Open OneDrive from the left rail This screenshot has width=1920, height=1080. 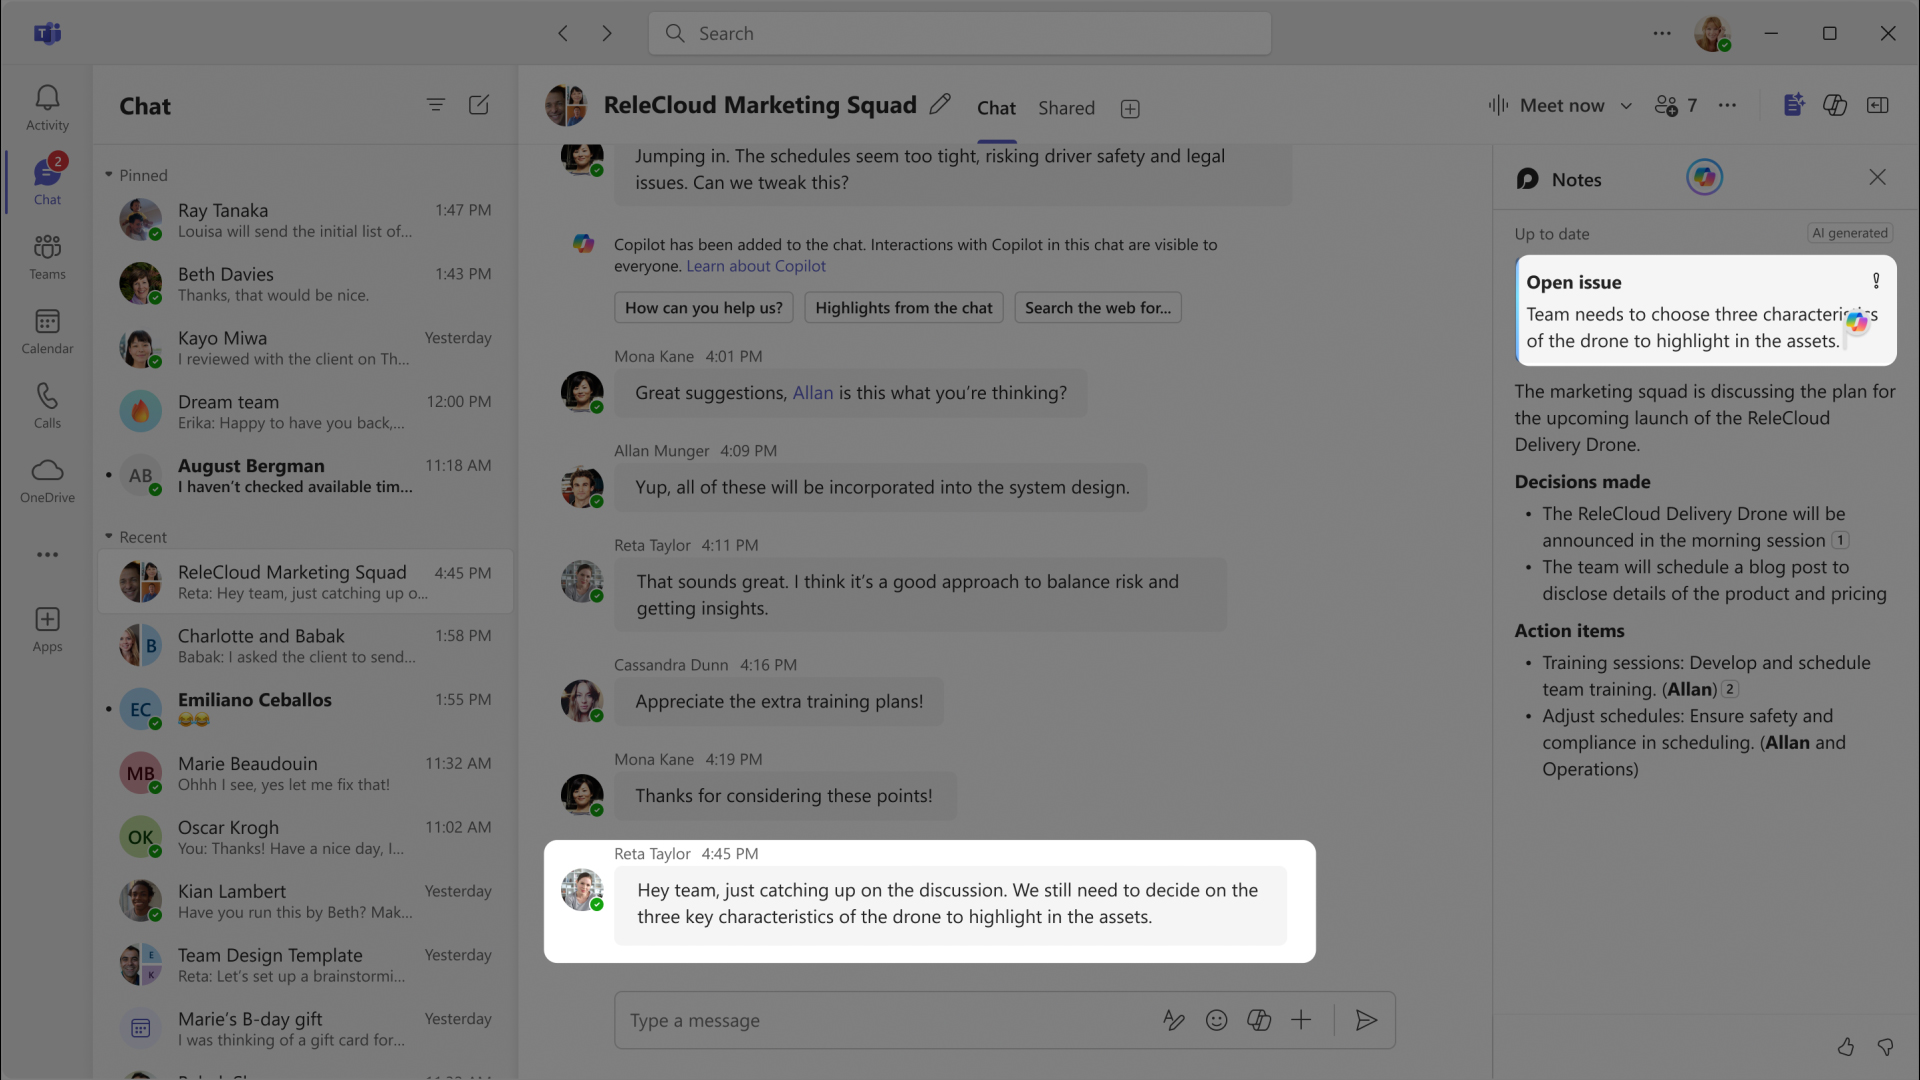coord(47,481)
